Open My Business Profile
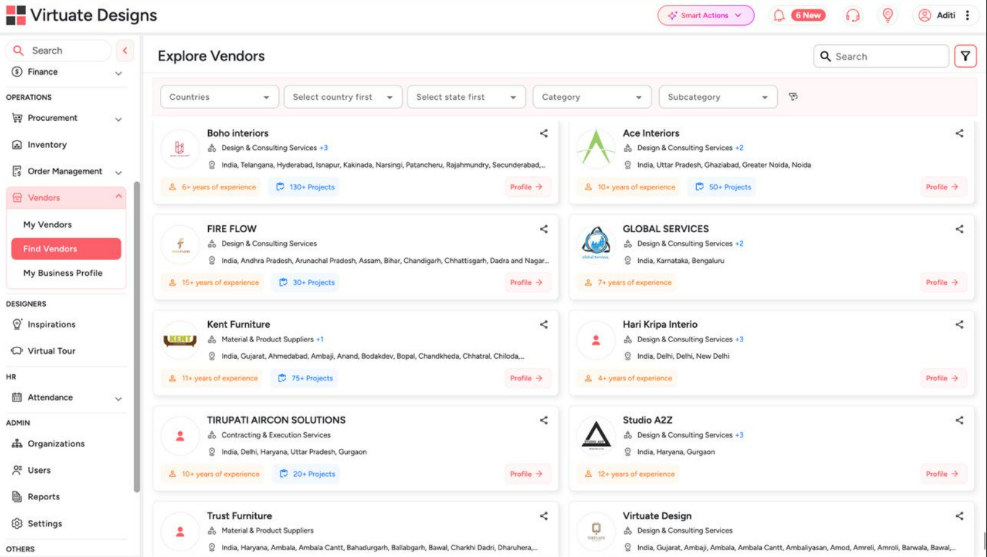This screenshot has width=987, height=557. tap(62, 273)
